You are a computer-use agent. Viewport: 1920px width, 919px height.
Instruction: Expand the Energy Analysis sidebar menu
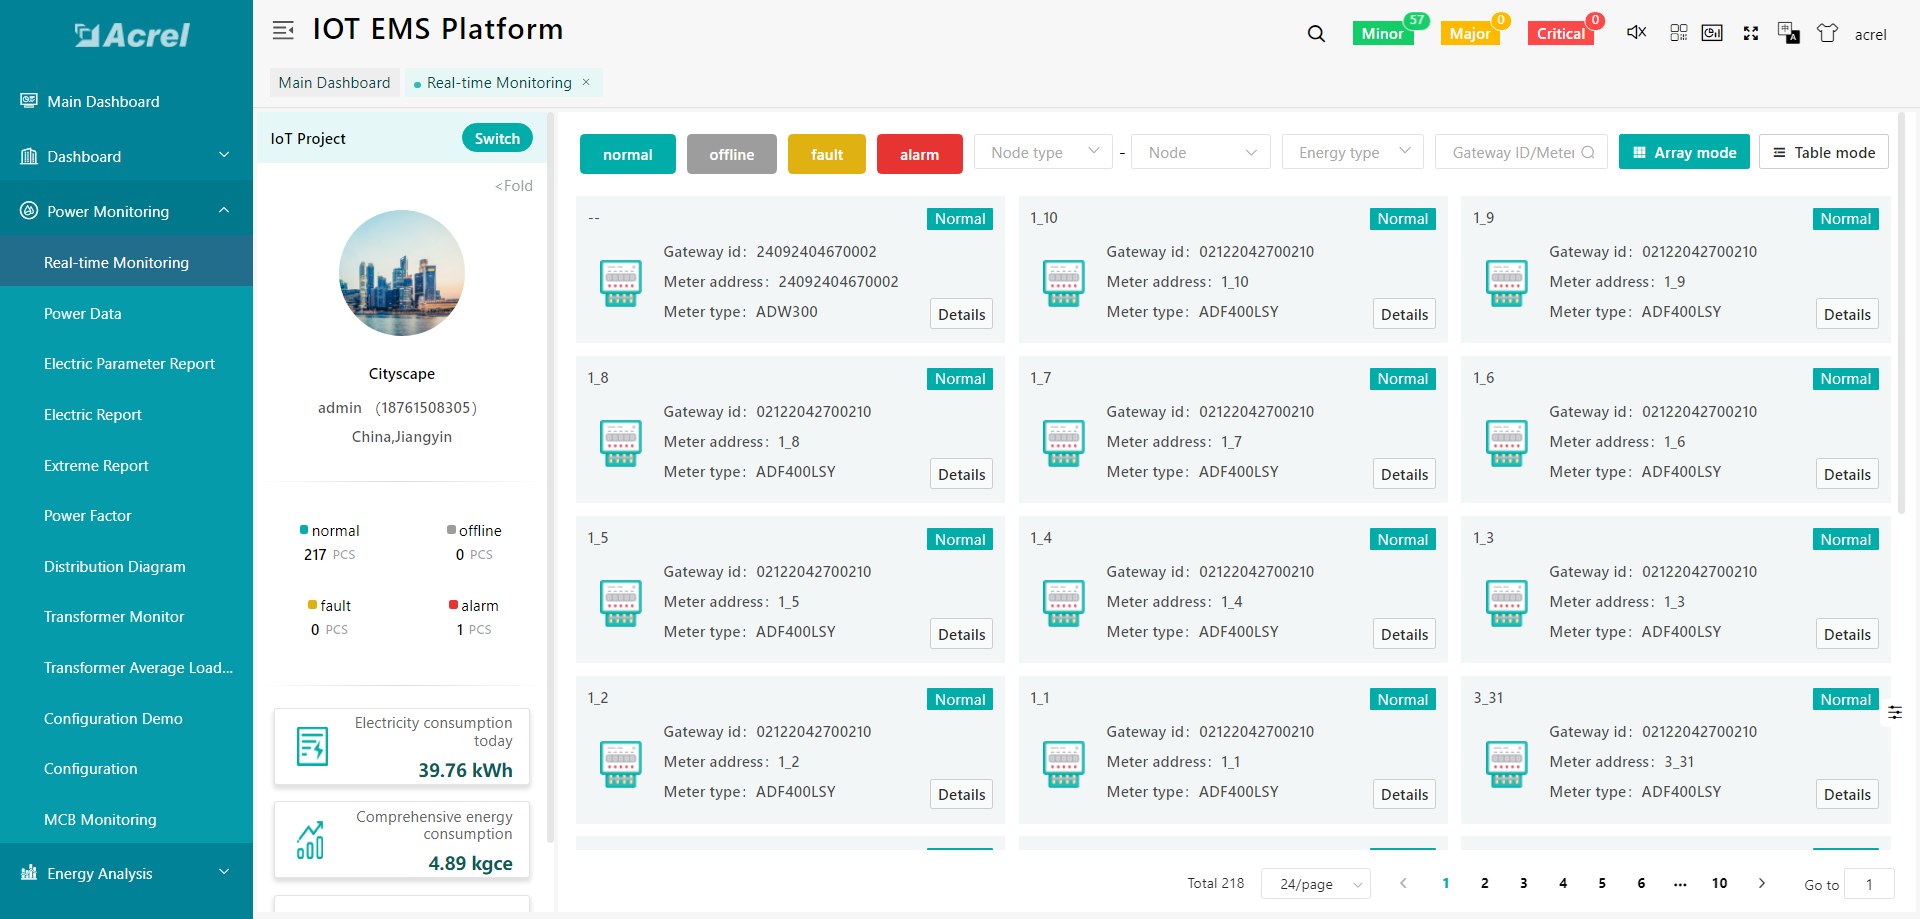coord(126,873)
